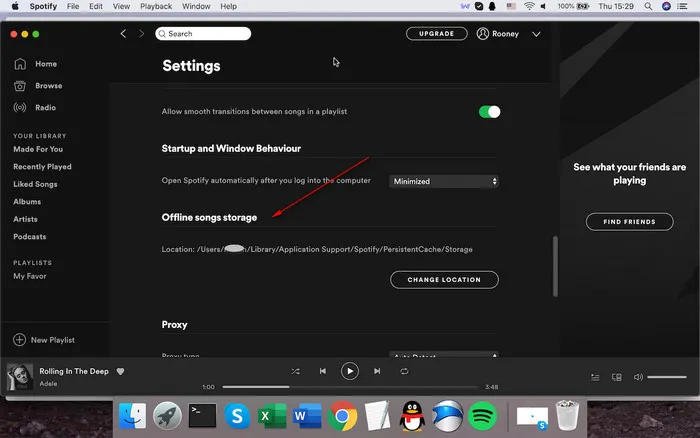700x438 pixels.
Task: Click the offline storage Location path text
Action: (317, 249)
